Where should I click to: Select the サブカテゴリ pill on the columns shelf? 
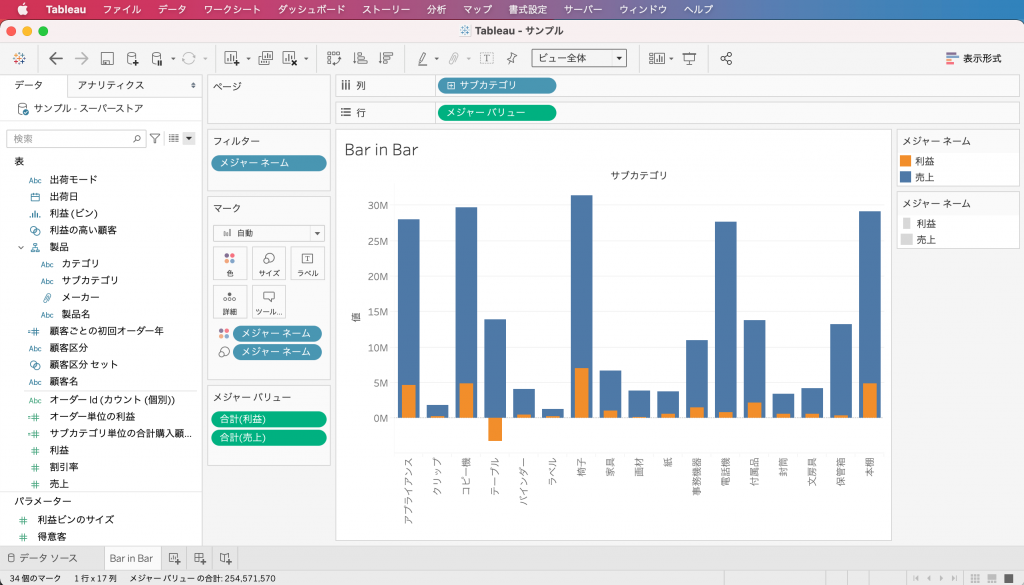(x=497, y=86)
